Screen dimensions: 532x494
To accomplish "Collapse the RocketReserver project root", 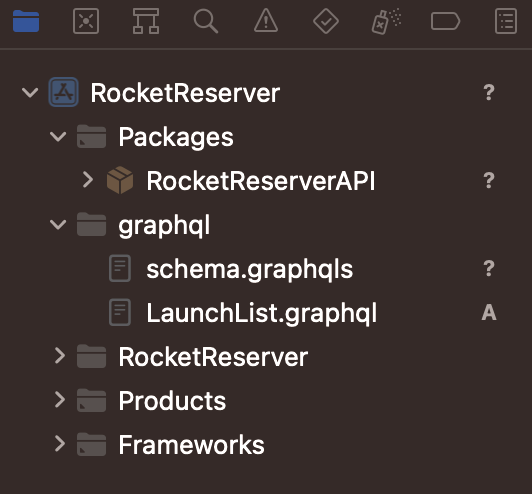I will click(x=30, y=92).
